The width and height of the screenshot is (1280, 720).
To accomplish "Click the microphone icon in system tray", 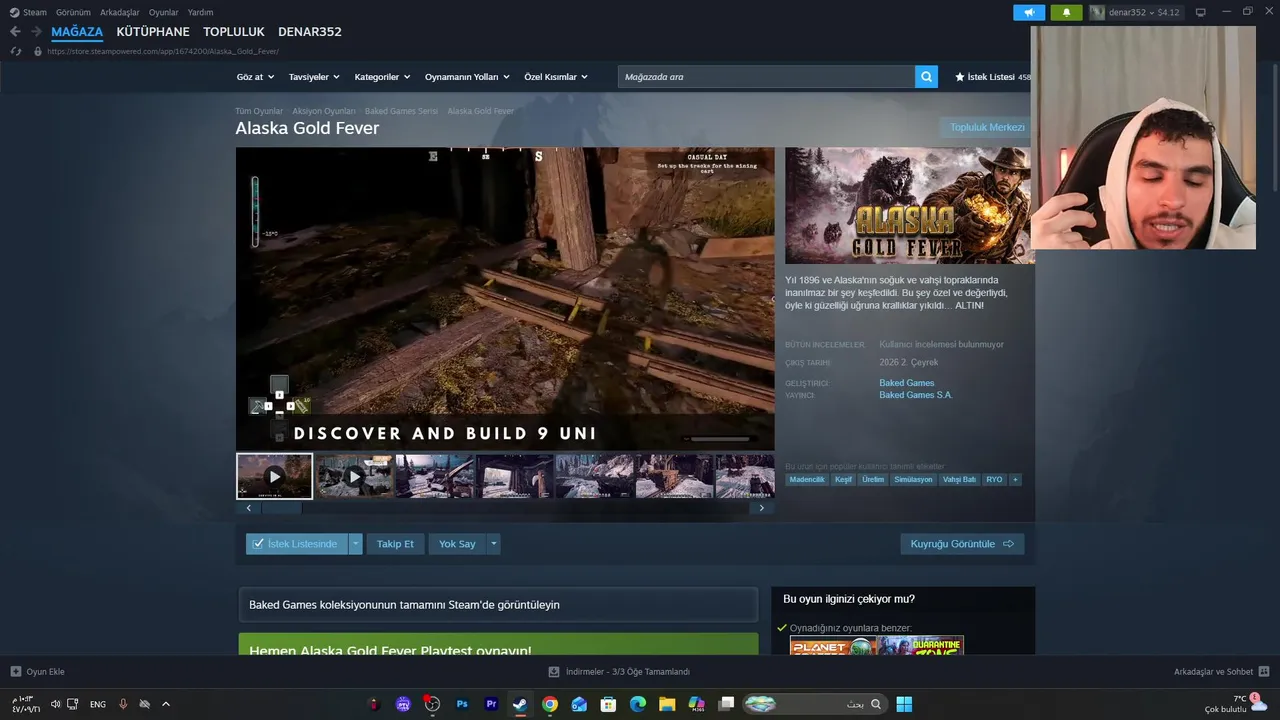I will pos(123,704).
